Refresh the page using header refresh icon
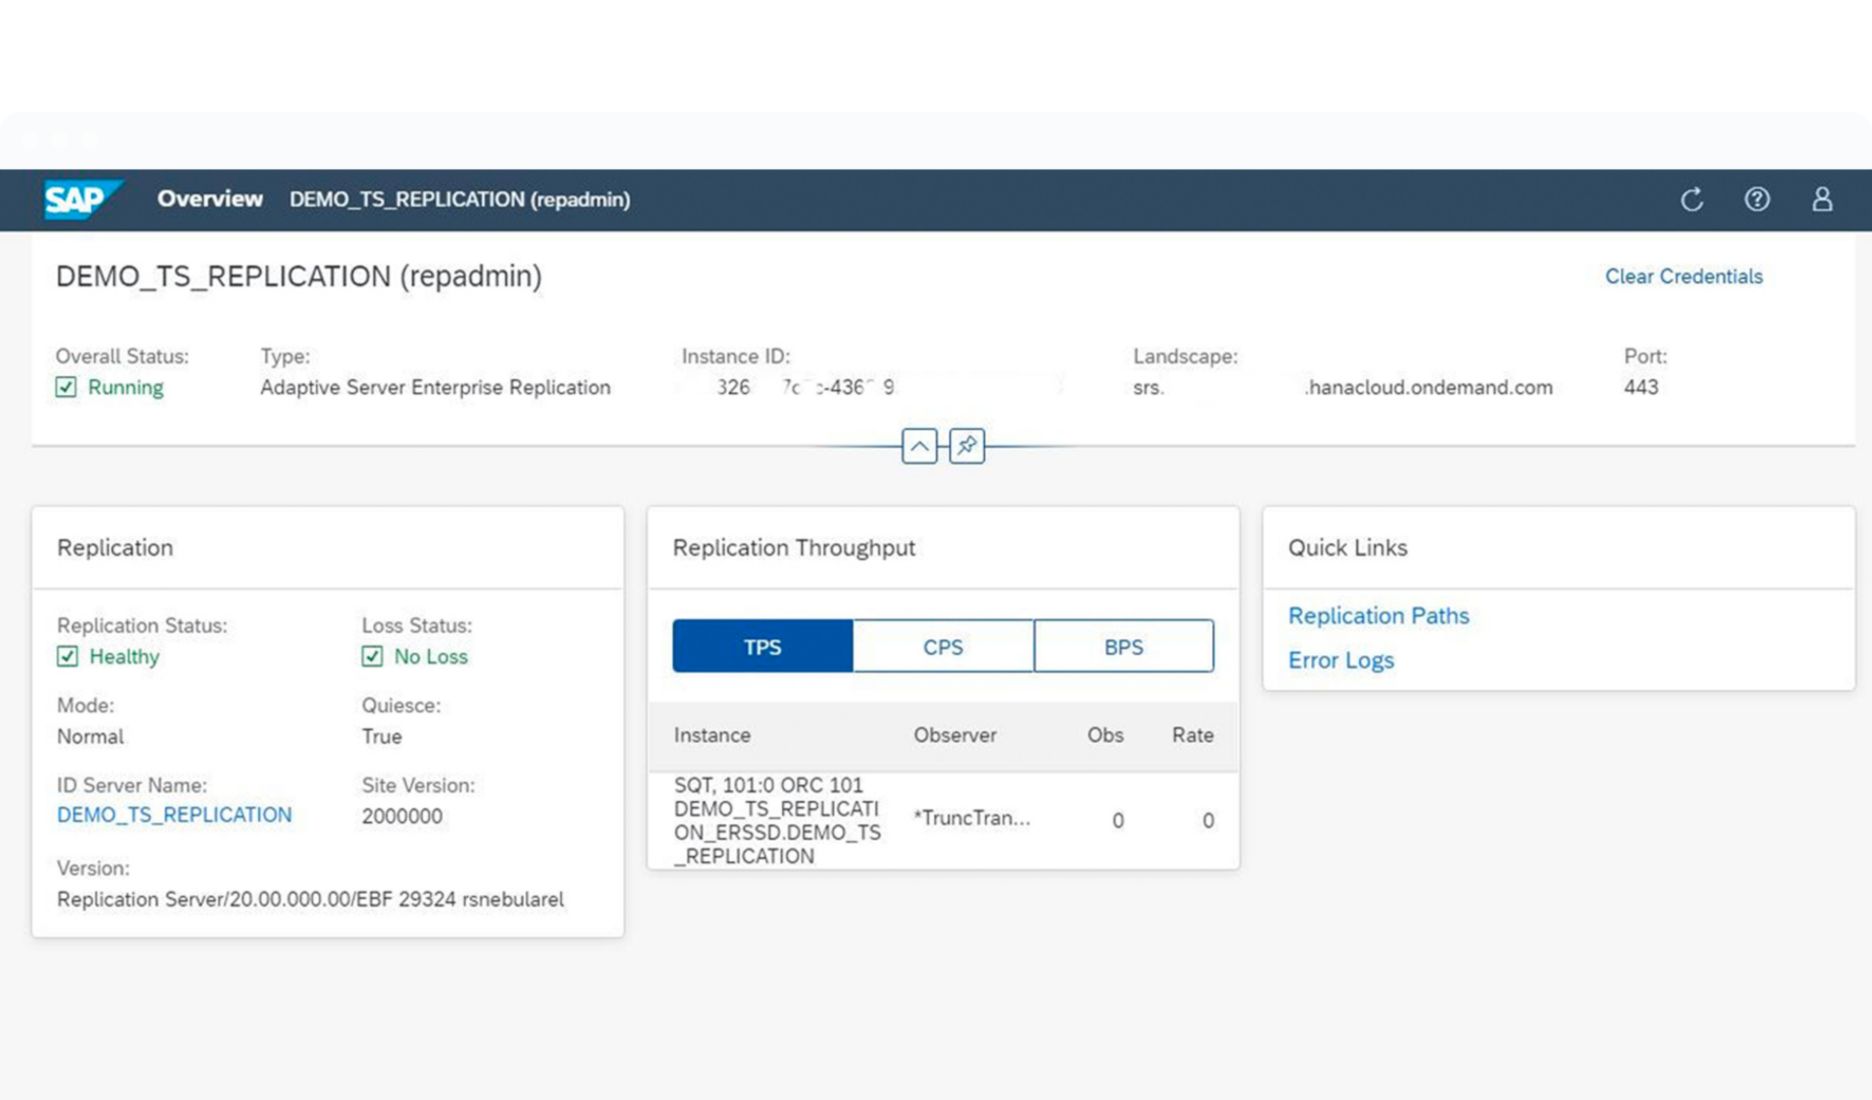The image size is (1872, 1100). 1691,200
